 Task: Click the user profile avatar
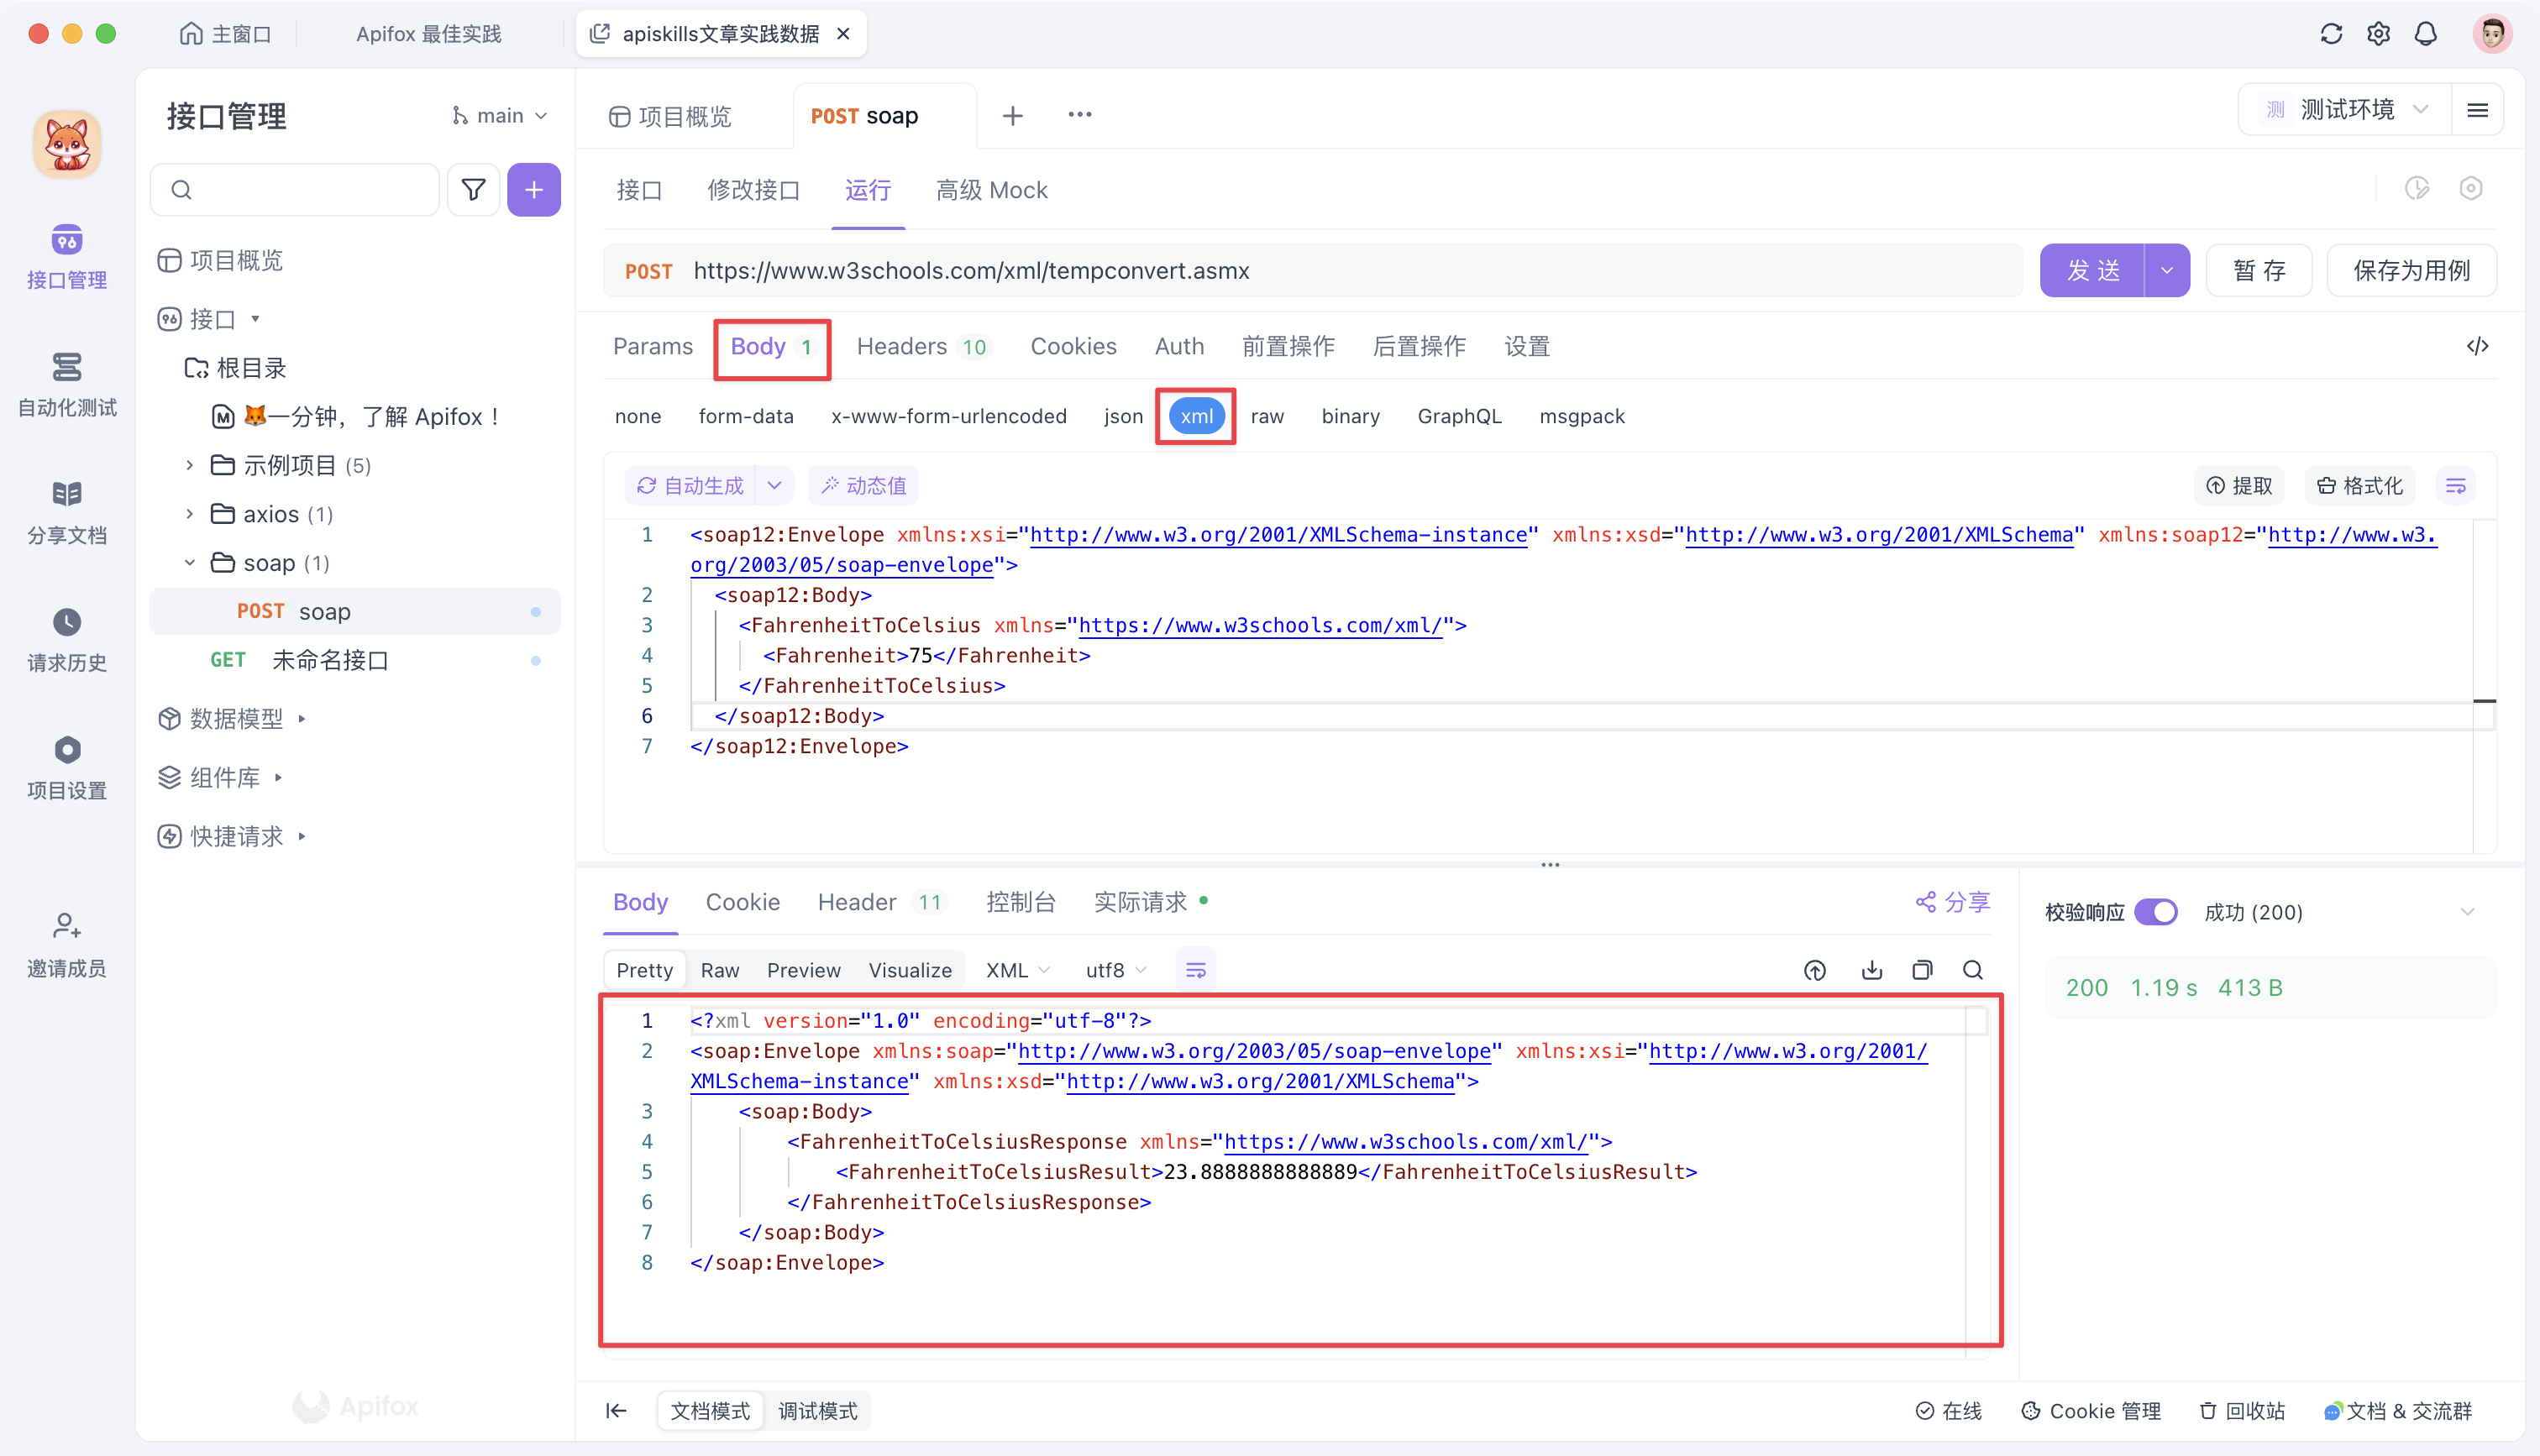(x=2492, y=34)
